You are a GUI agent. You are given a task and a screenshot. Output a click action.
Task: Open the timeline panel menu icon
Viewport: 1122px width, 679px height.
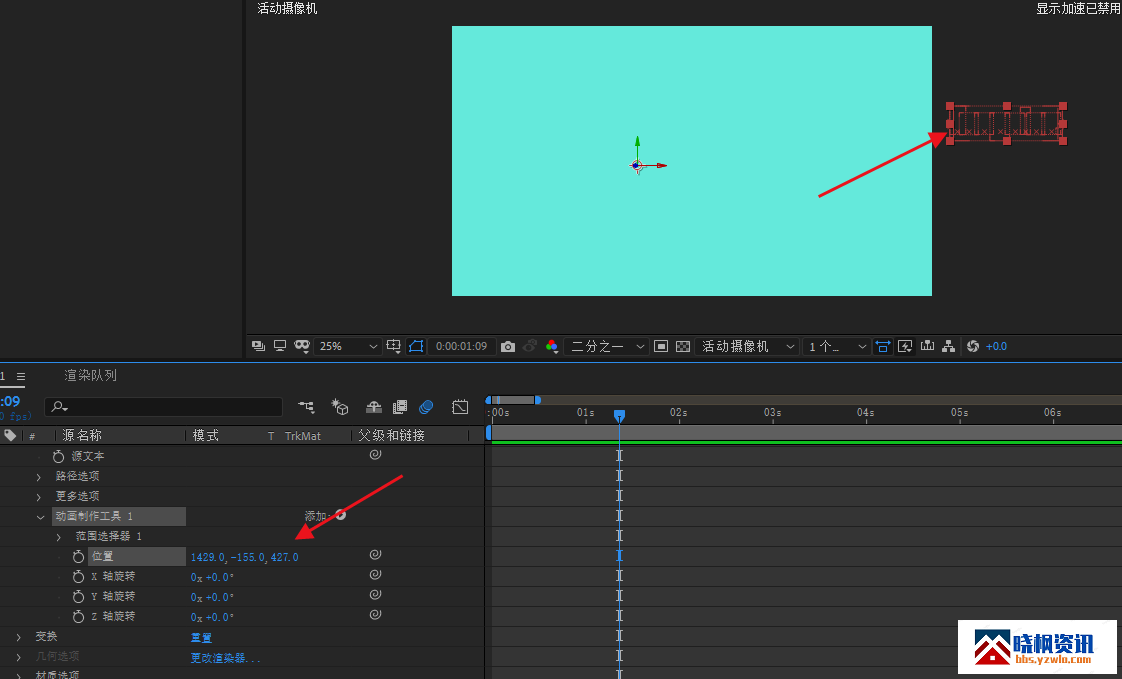(x=21, y=376)
